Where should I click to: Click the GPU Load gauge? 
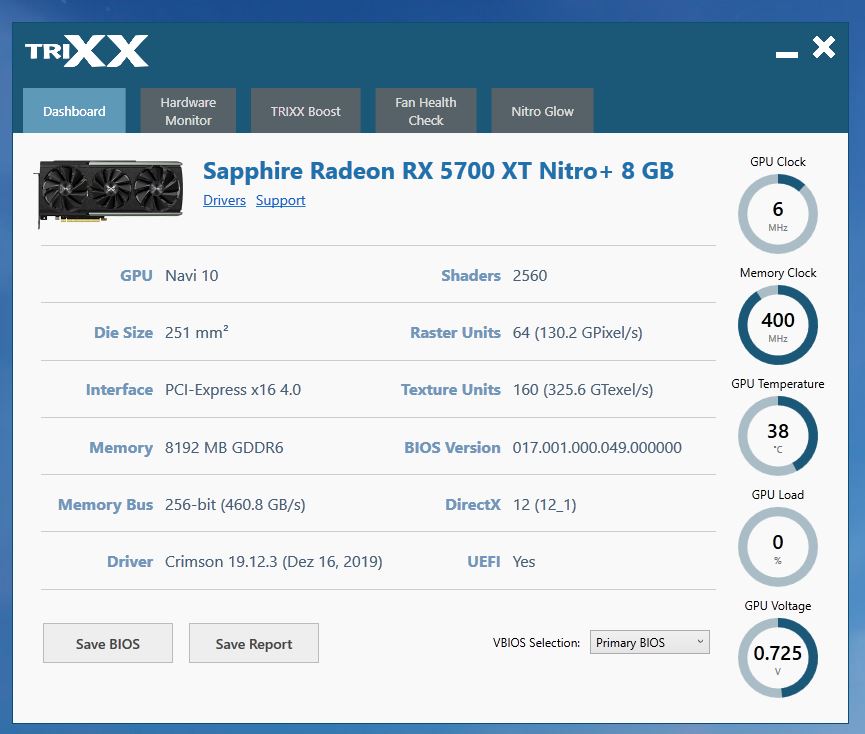[x=778, y=547]
